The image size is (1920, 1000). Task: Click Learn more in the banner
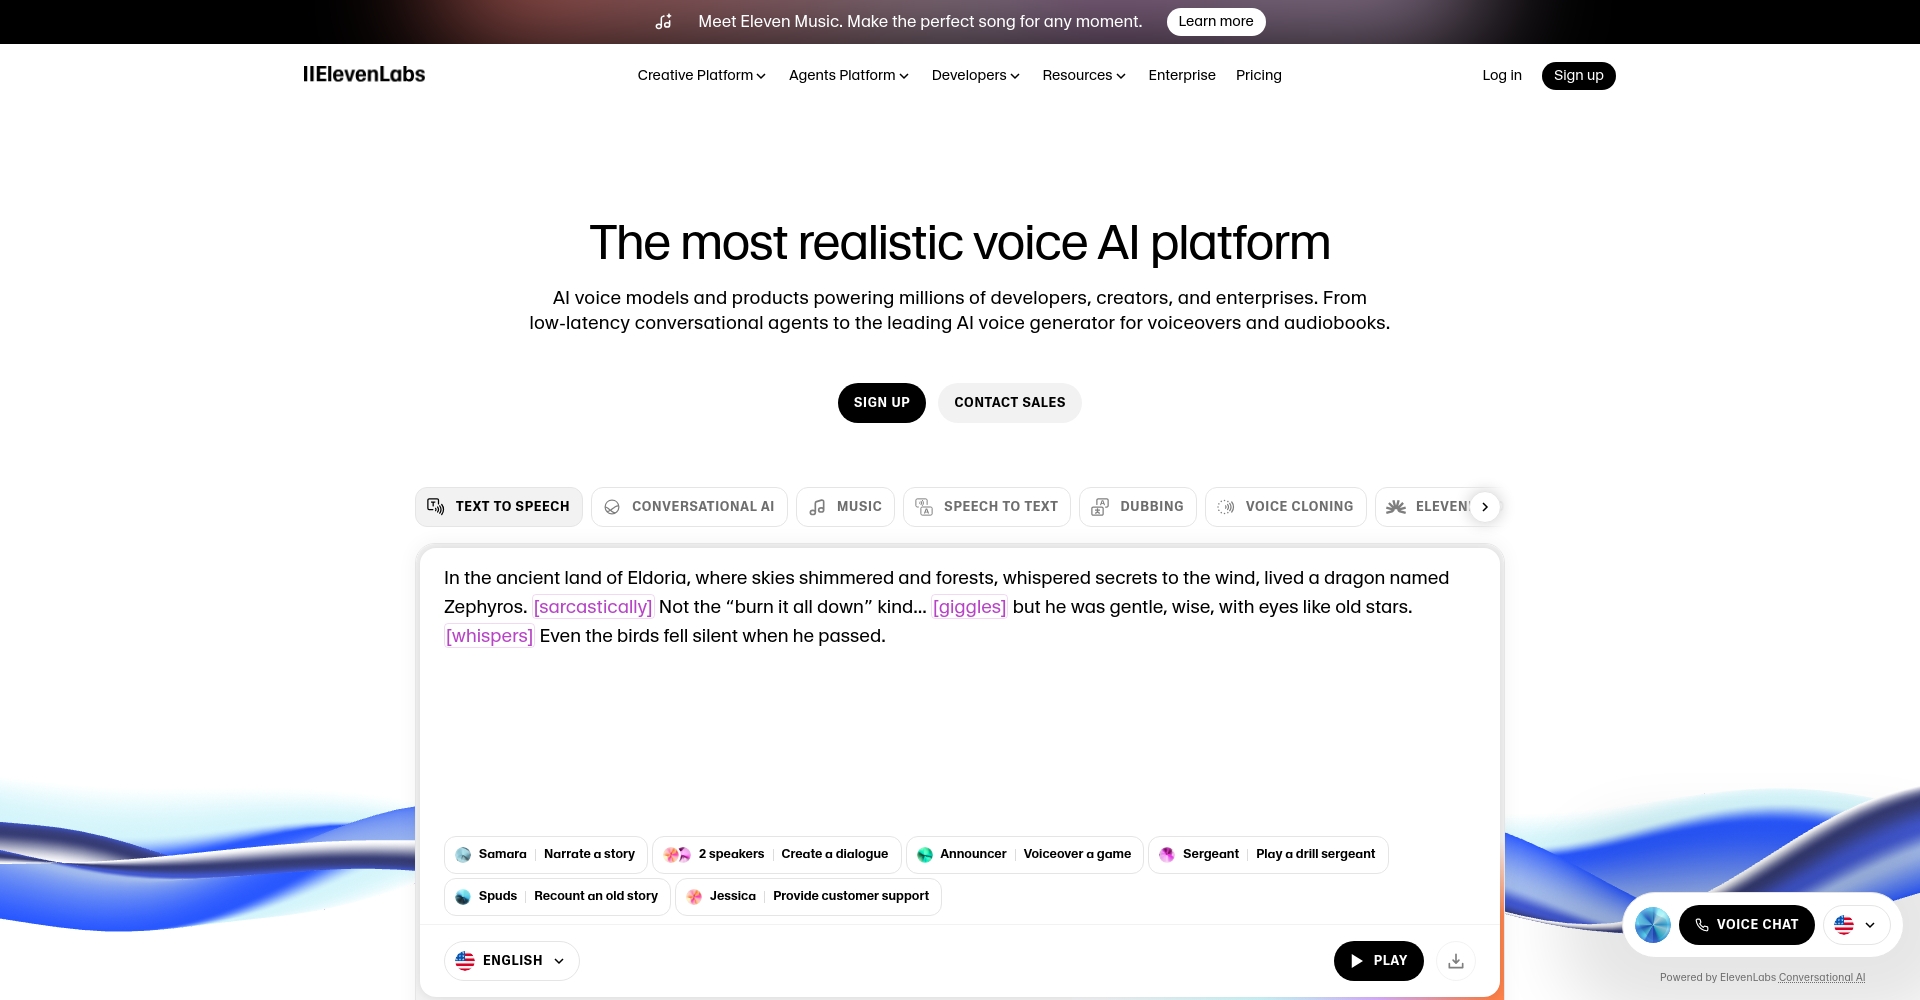[x=1216, y=22]
